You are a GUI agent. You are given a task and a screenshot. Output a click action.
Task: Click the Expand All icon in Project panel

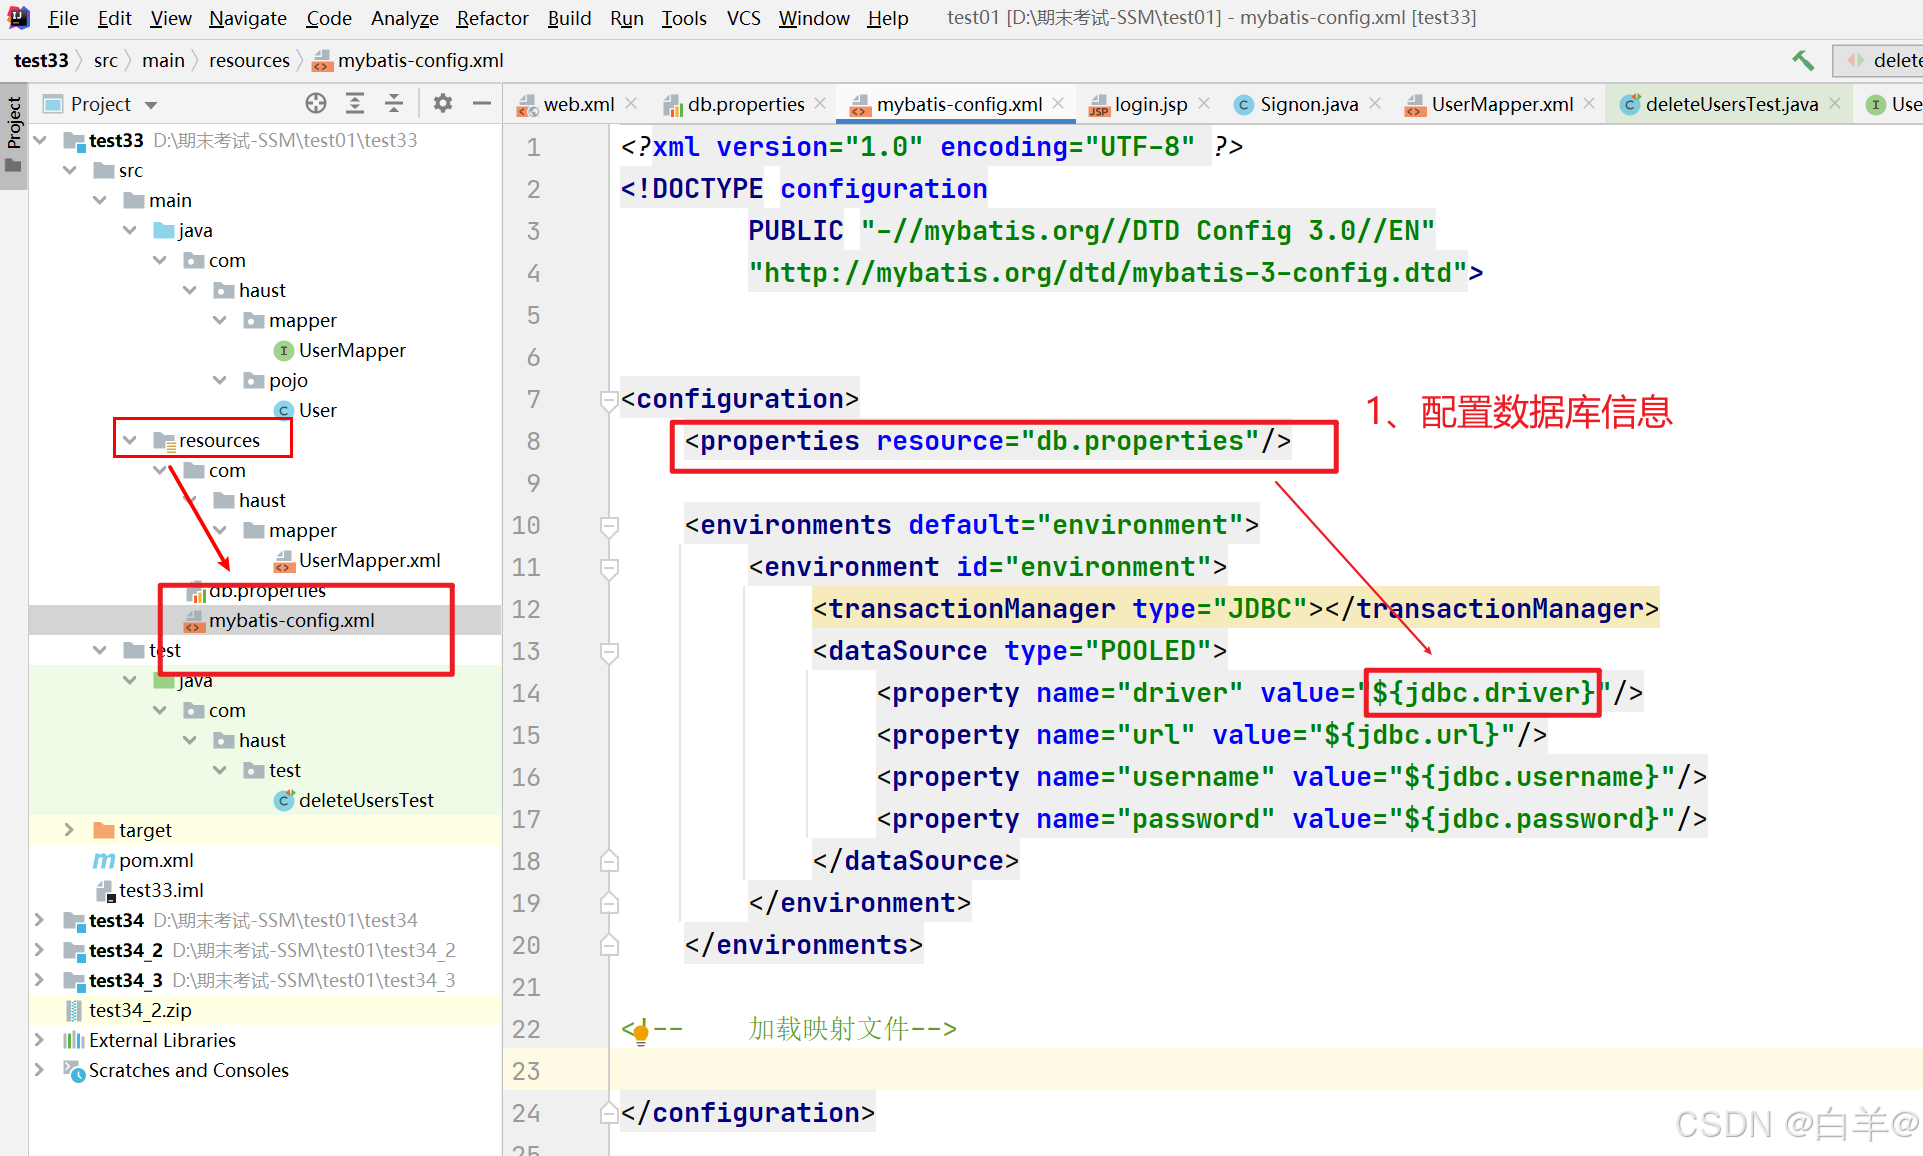point(355,104)
